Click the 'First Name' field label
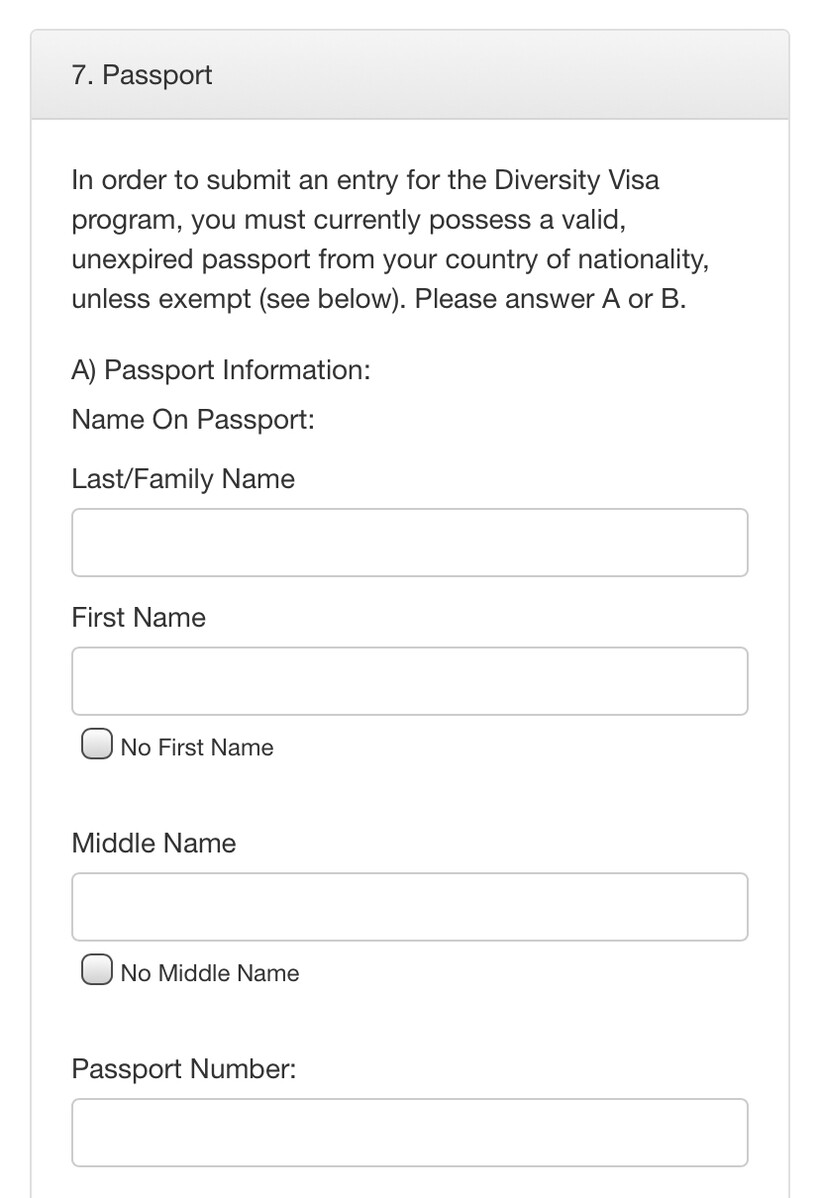The height and width of the screenshot is (1198, 820). click(x=138, y=617)
